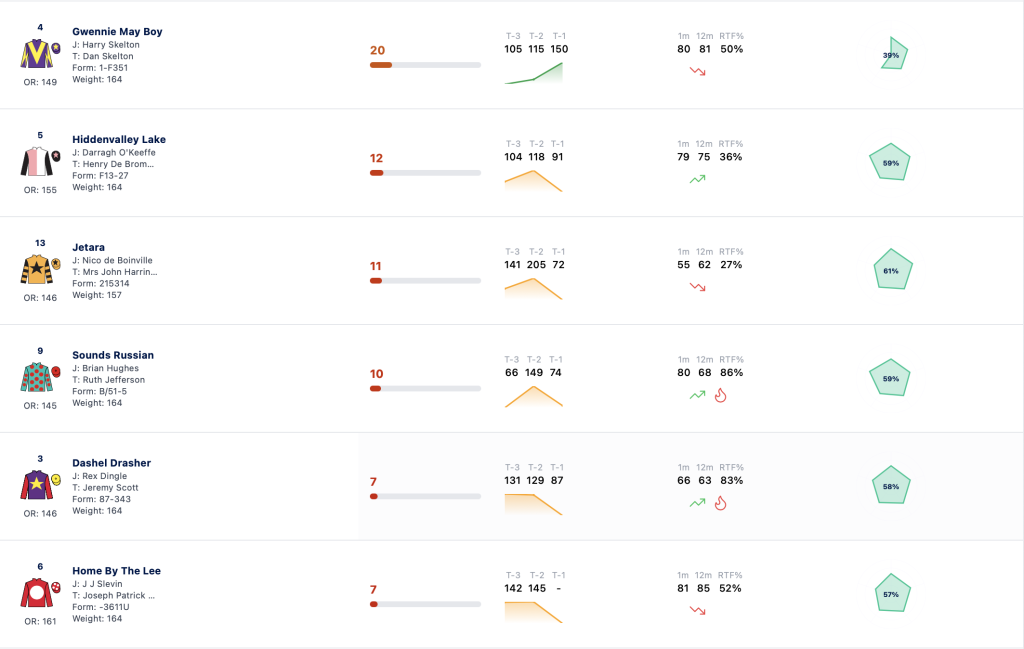Click the 39% radar chart for Gwennie May Boy
The width and height of the screenshot is (1024, 649).
click(894, 54)
